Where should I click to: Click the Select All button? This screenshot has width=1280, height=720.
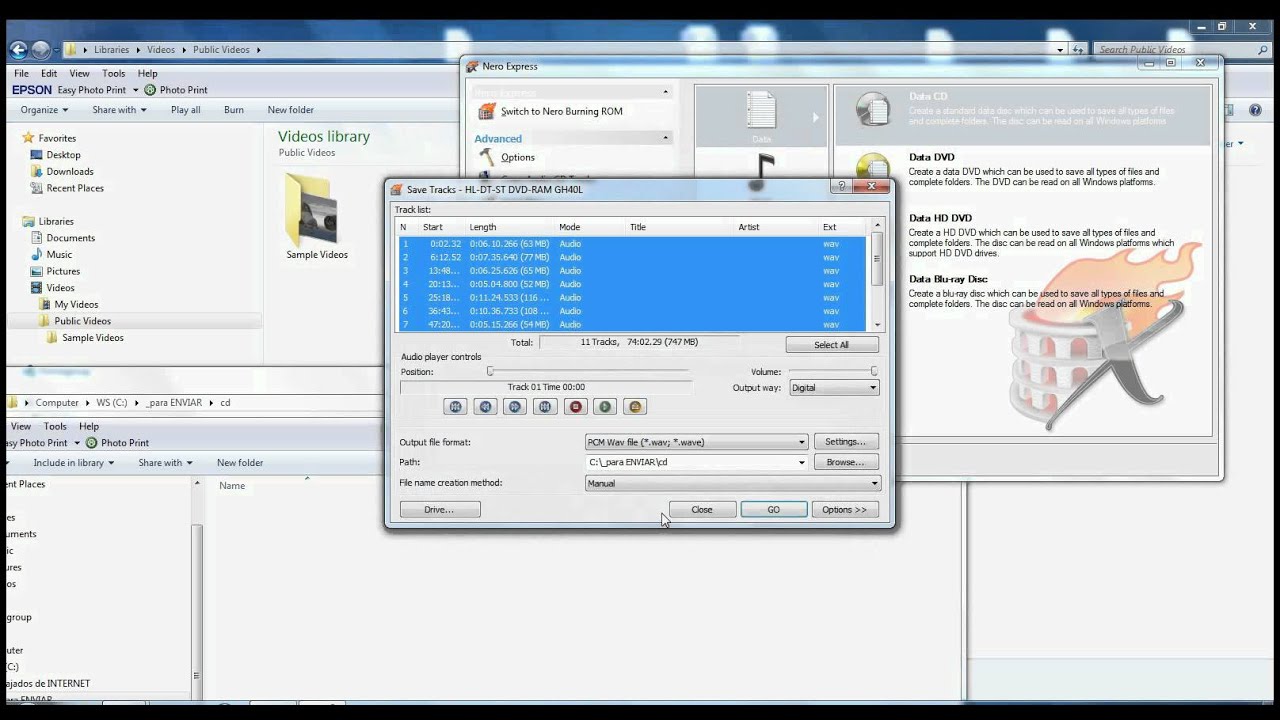[832, 345]
